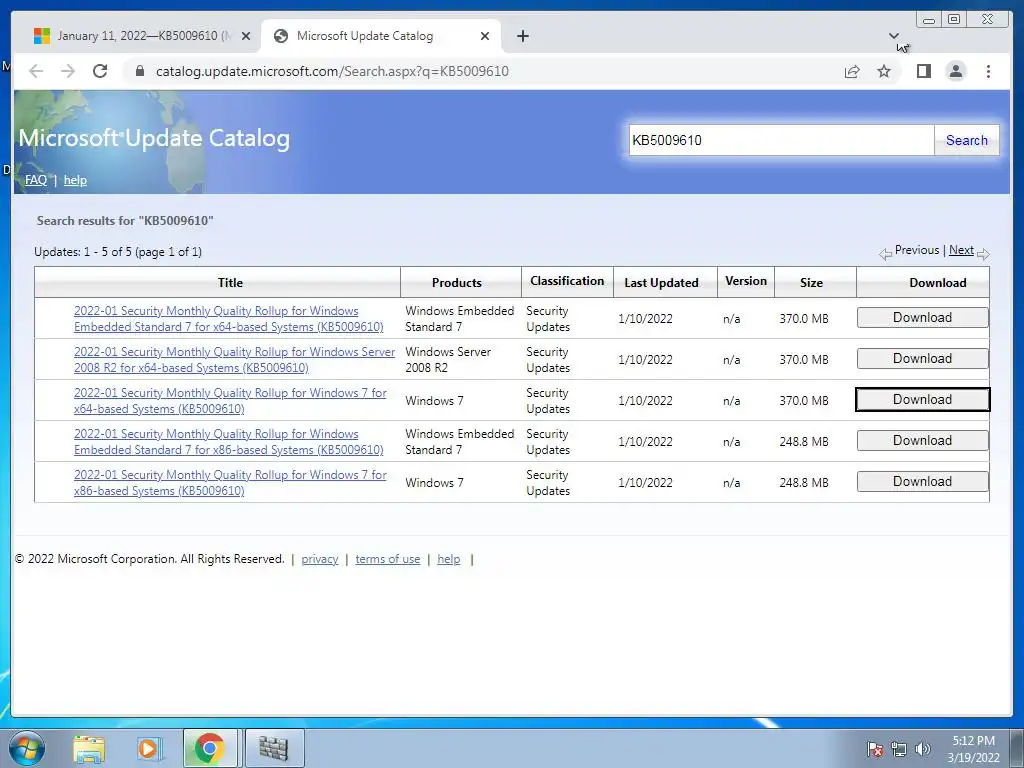Download the Windows 7 x64 update
This screenshot has width=1024, height=768.
922,400
